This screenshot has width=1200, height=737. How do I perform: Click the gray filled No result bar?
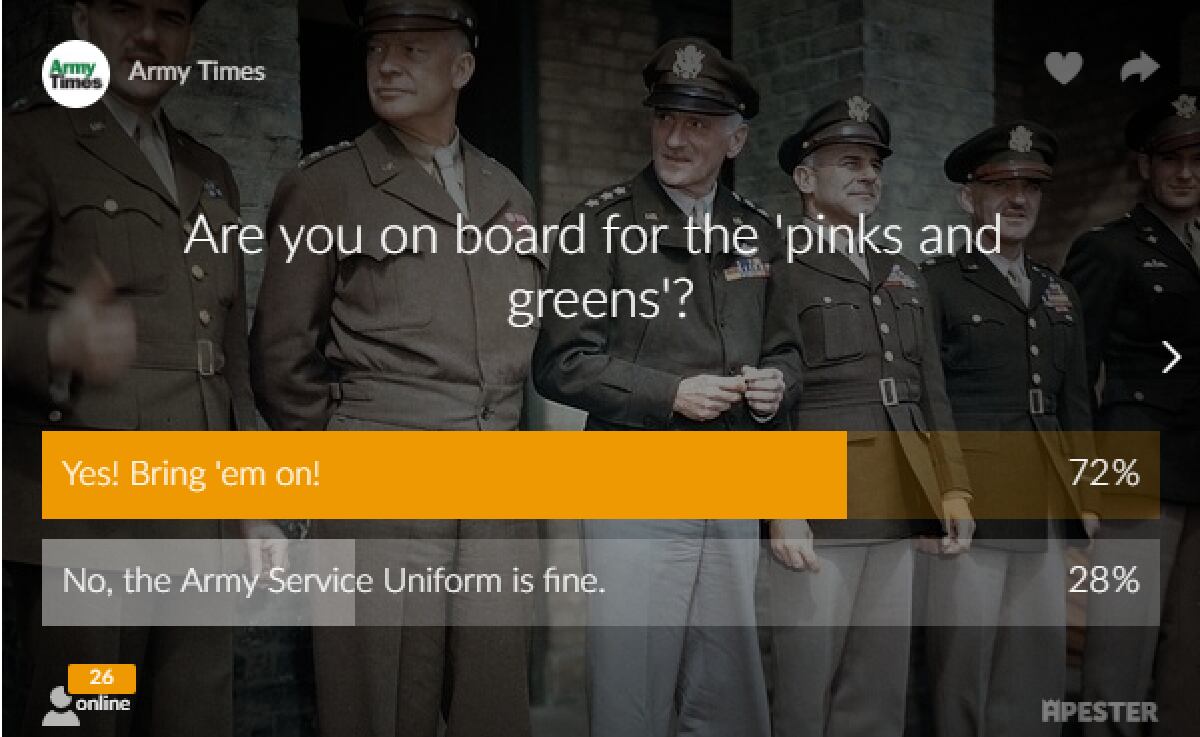(198, 582)
